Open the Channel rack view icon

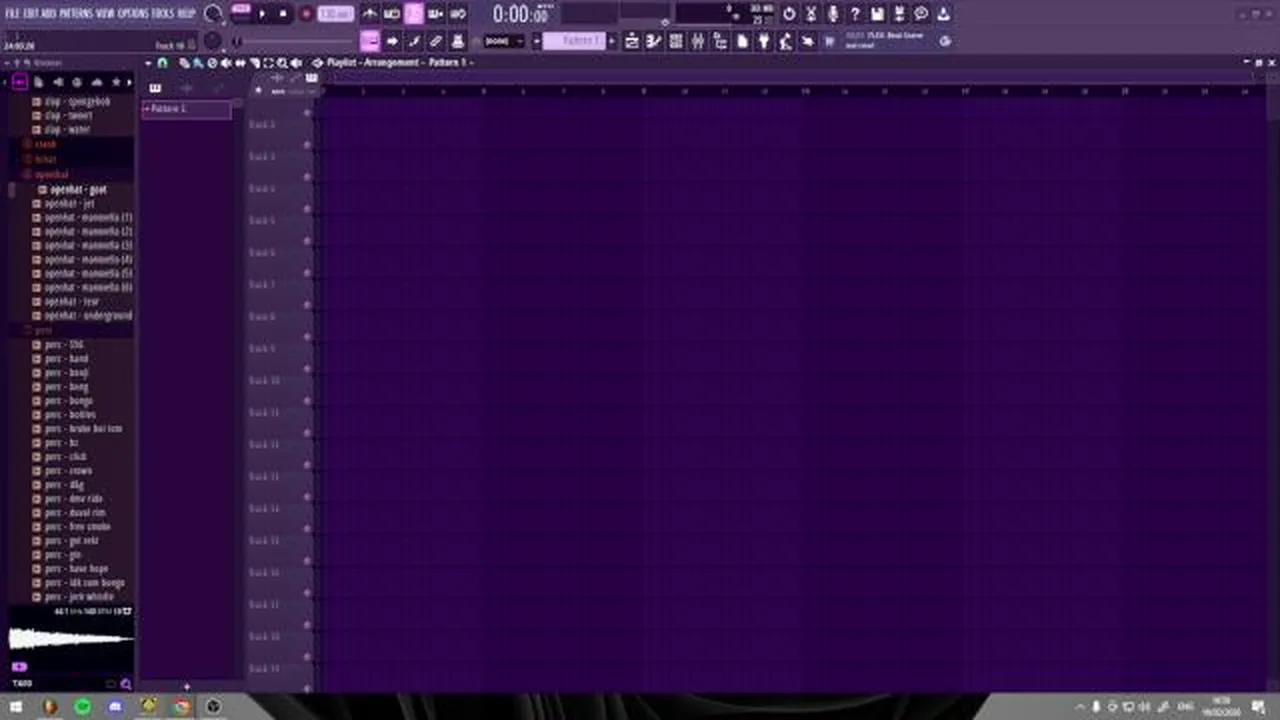point(676,41)
